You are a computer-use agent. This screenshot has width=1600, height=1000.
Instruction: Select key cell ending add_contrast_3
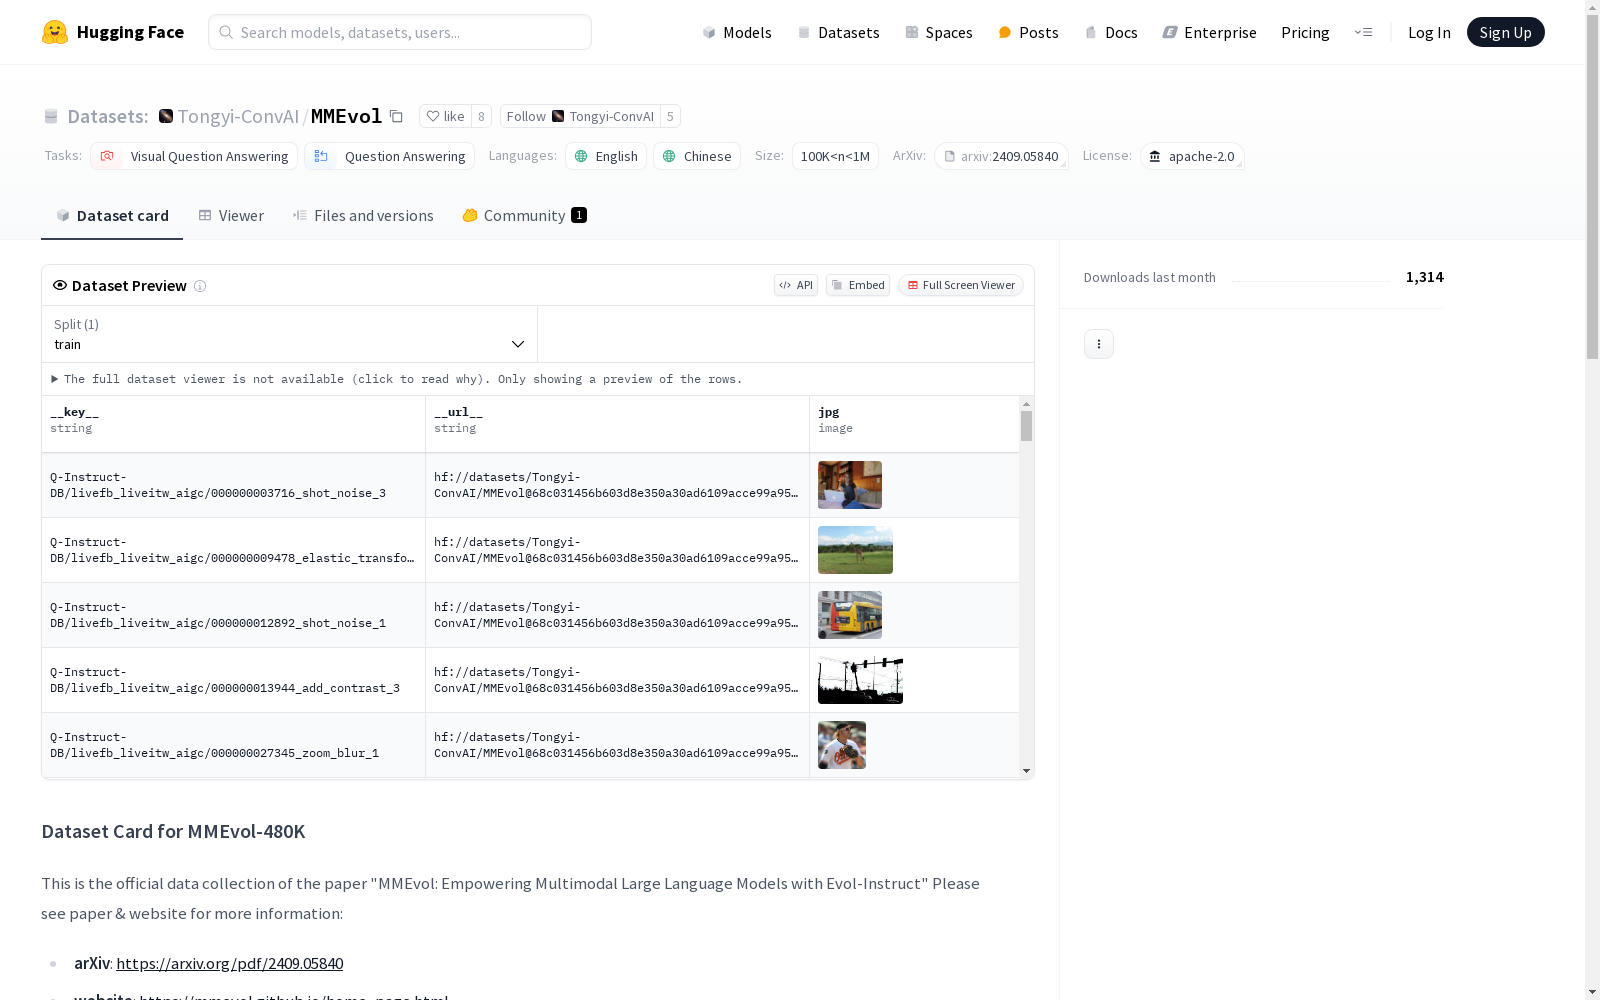(234, 680)
